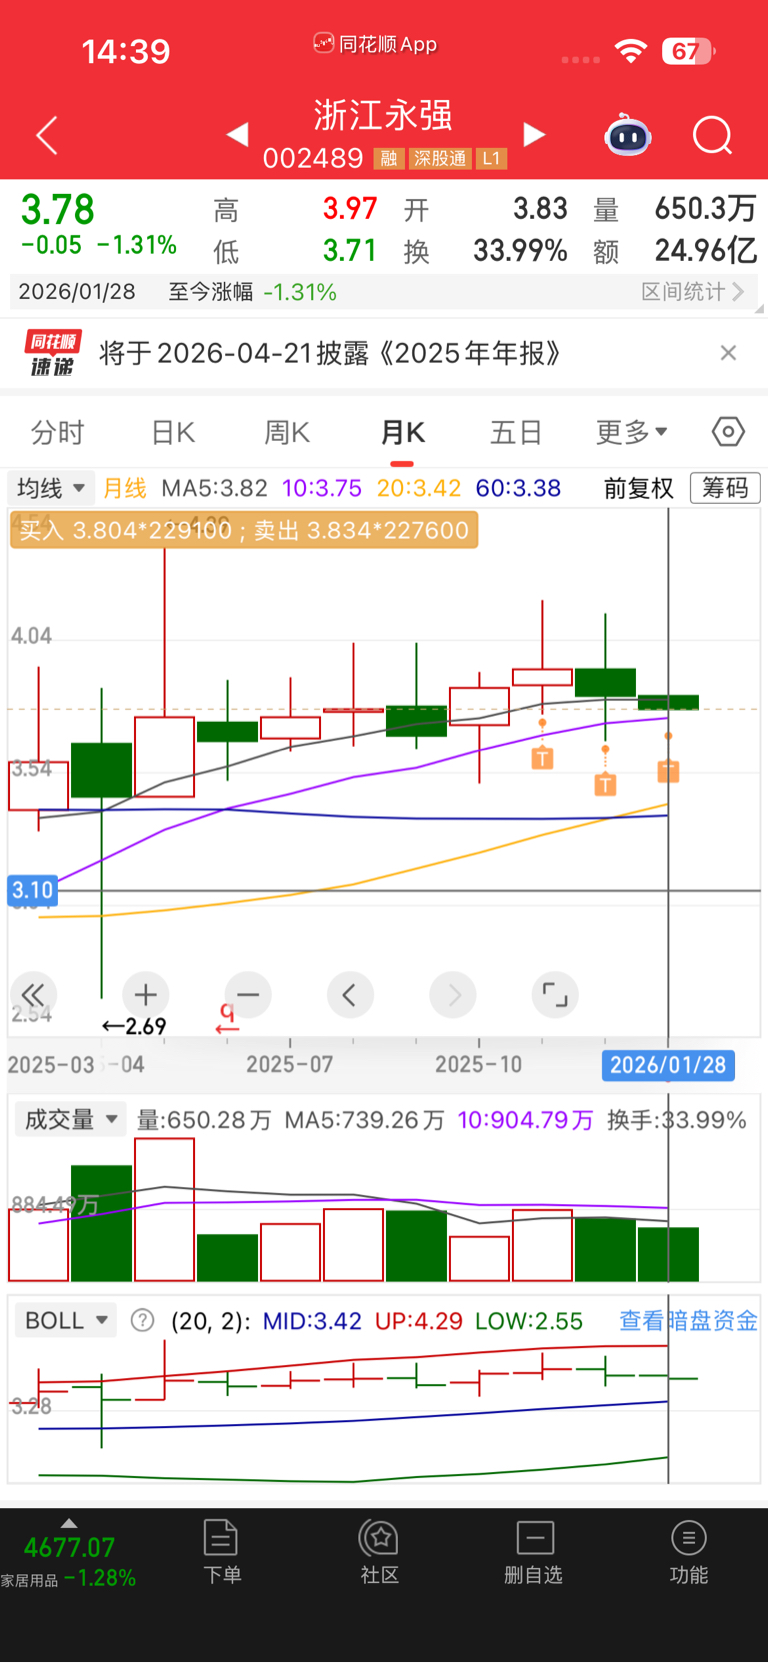This screenshot has height=1663, width=768.
Task: Open the 2025年年报 disclosure notice
Action: tap(330, 353)
